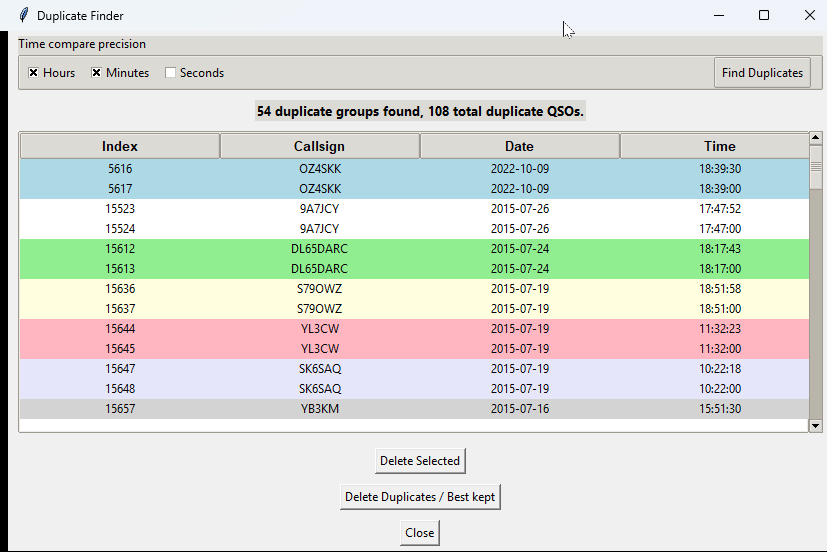The height and width of the screenshot is (552, 827).
Task: Sort the table by Index column header
Action: [120, 146]
